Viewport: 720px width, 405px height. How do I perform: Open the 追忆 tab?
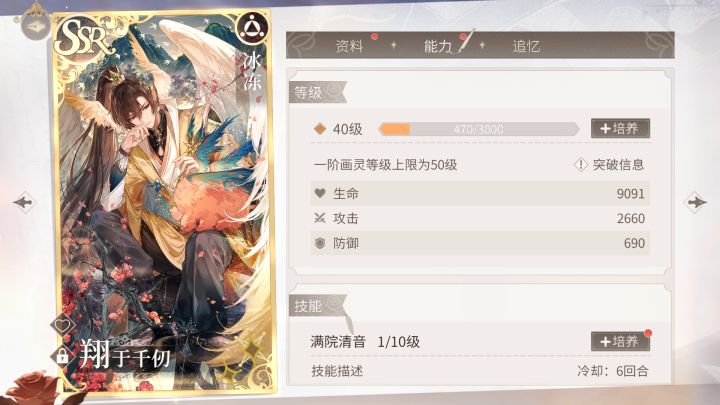tap(526, 46)
